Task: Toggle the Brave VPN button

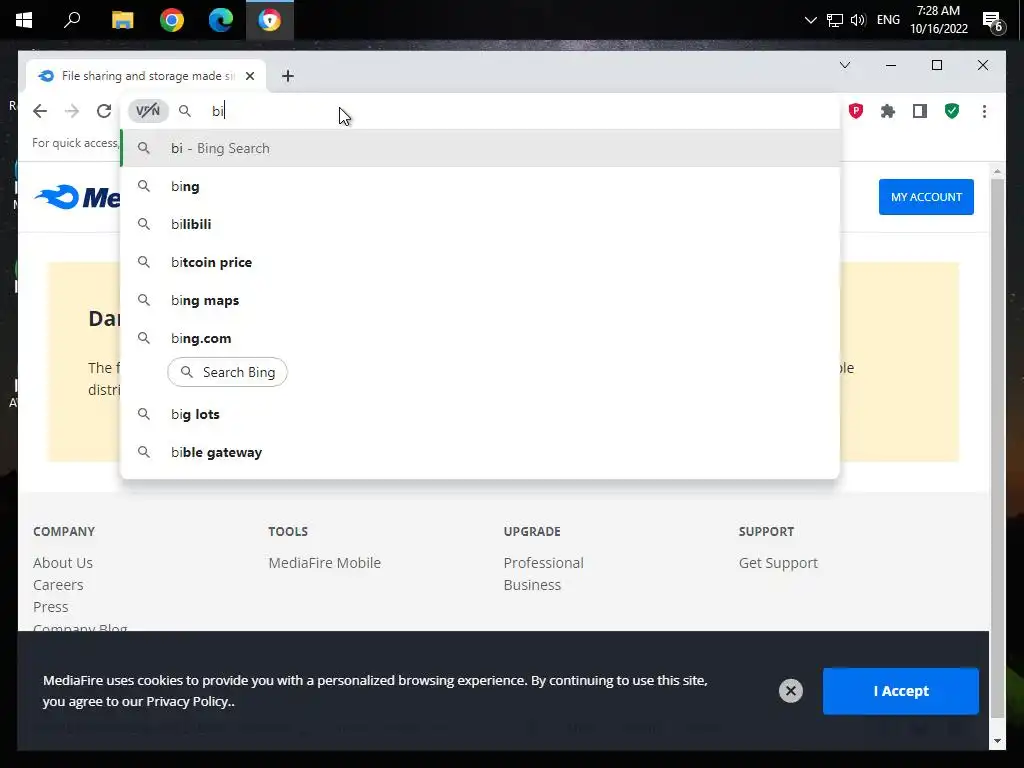Action: (x=148, y=111)
